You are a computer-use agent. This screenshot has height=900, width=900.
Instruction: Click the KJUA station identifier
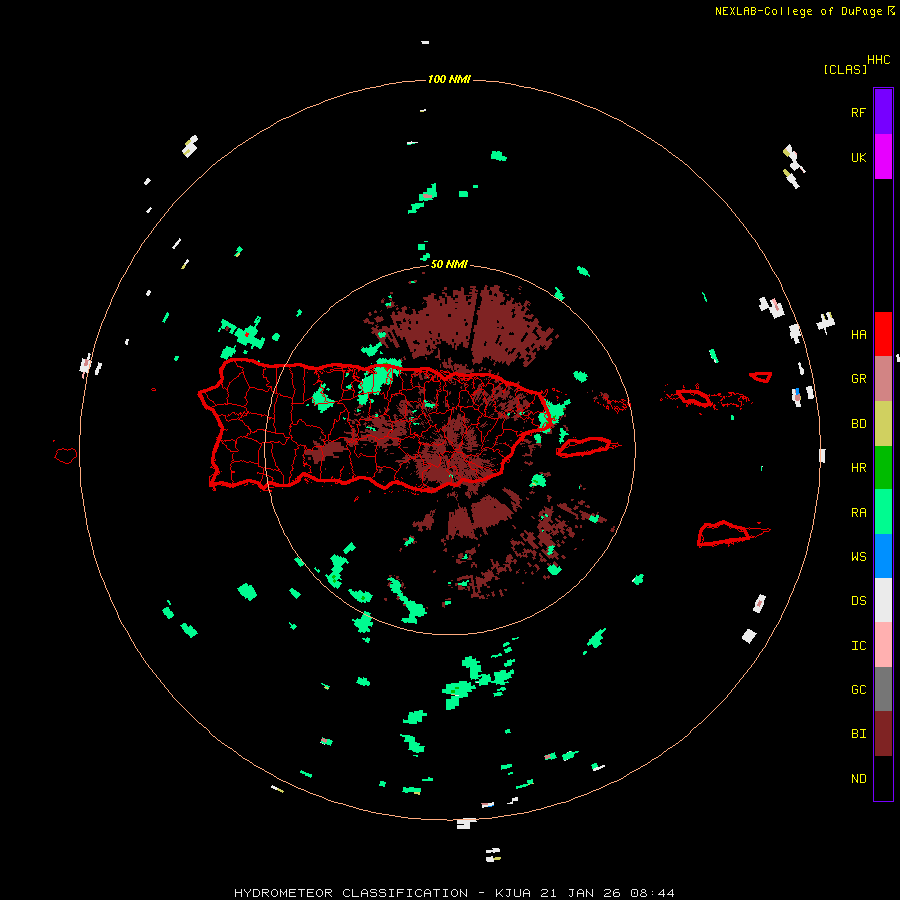(513, 893)
